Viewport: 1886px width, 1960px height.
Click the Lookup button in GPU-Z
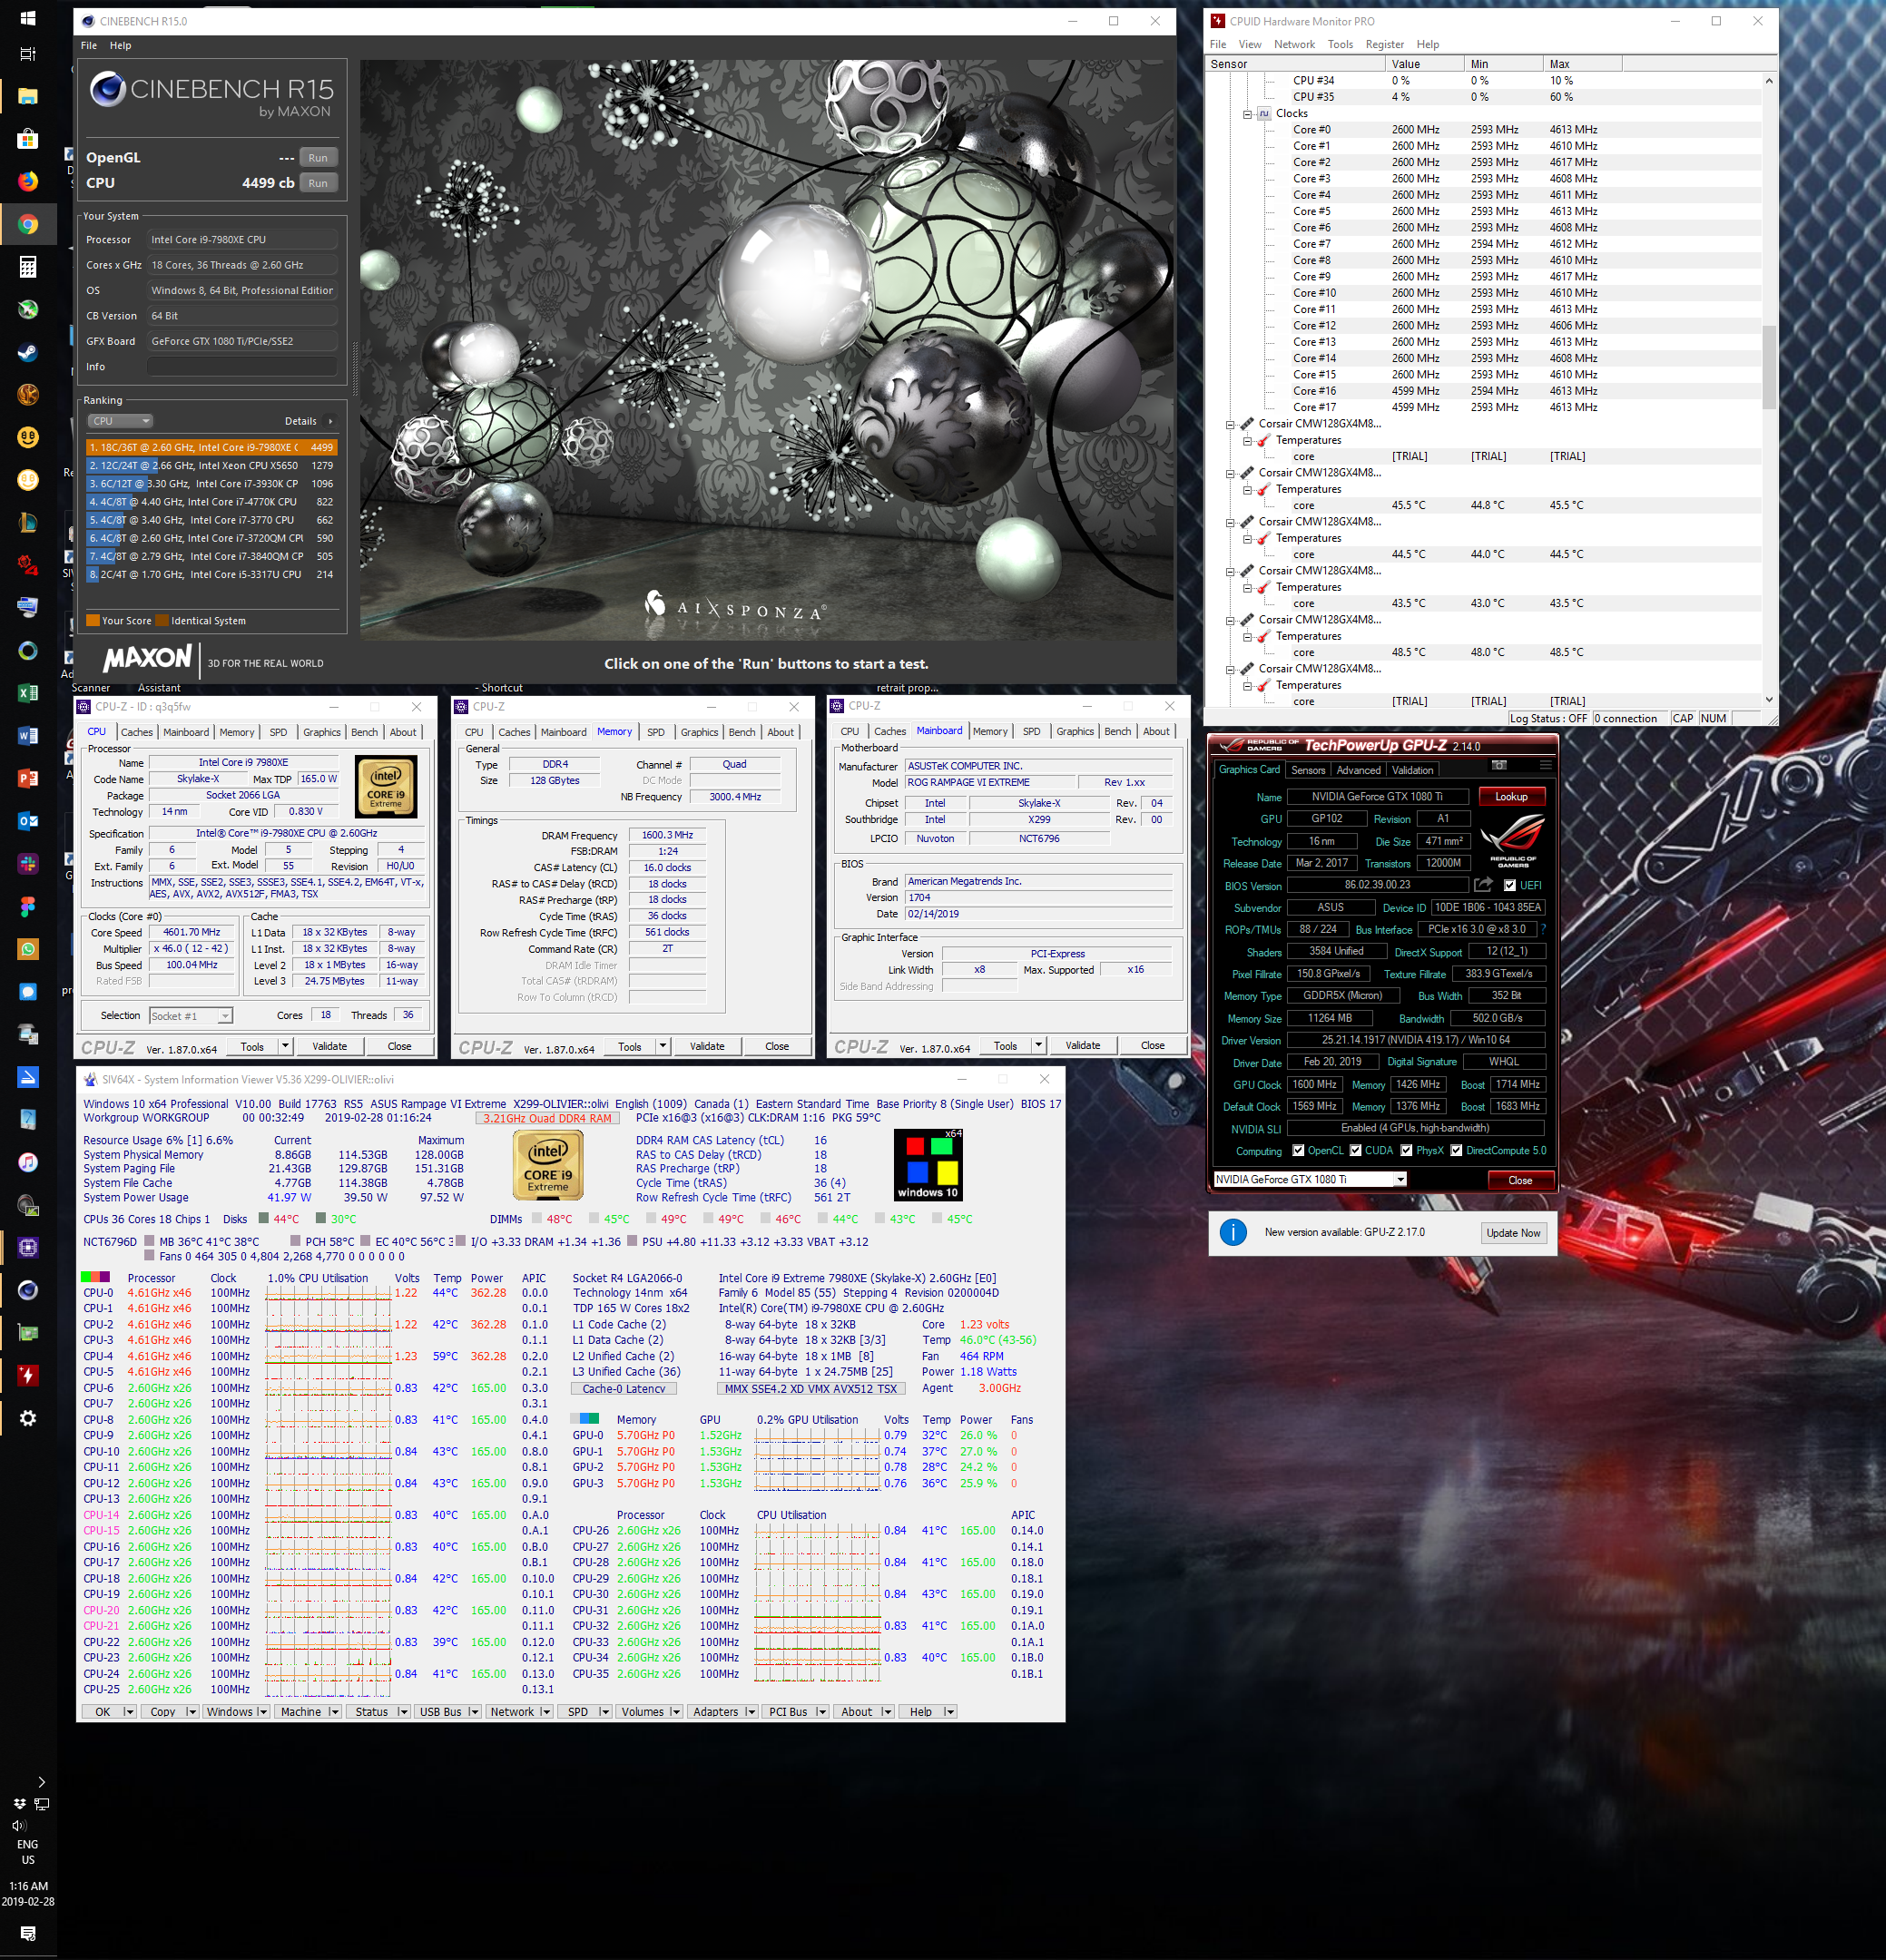[x=1511, y=797]
